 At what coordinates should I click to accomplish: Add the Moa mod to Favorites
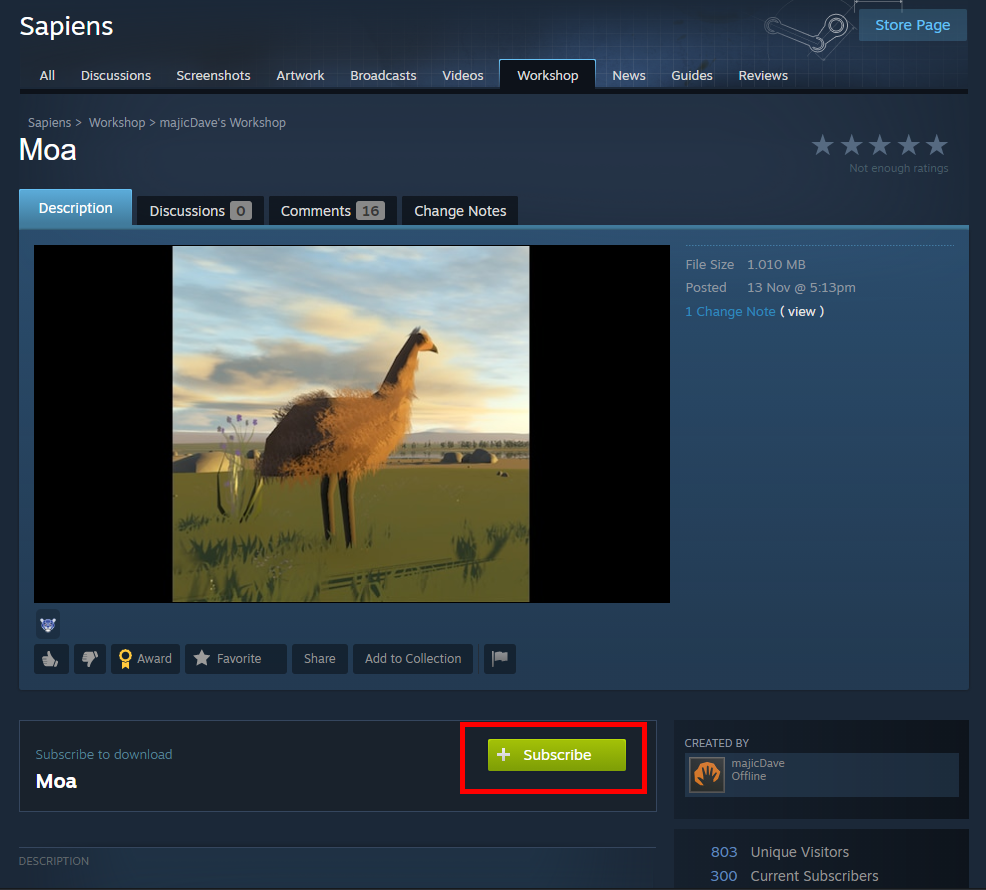click(x=236, y=659)
